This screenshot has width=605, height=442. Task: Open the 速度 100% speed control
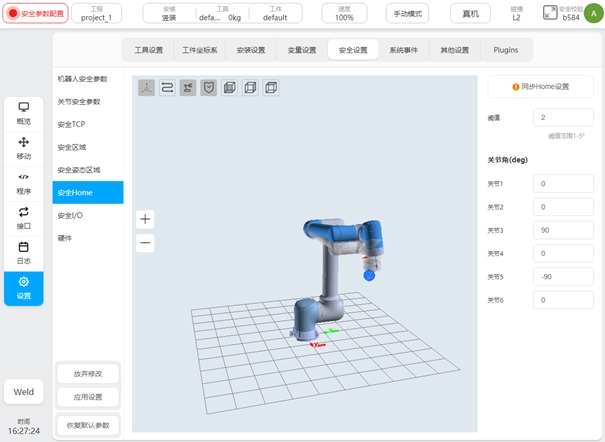pyautogui.click(x=344, y=13)
